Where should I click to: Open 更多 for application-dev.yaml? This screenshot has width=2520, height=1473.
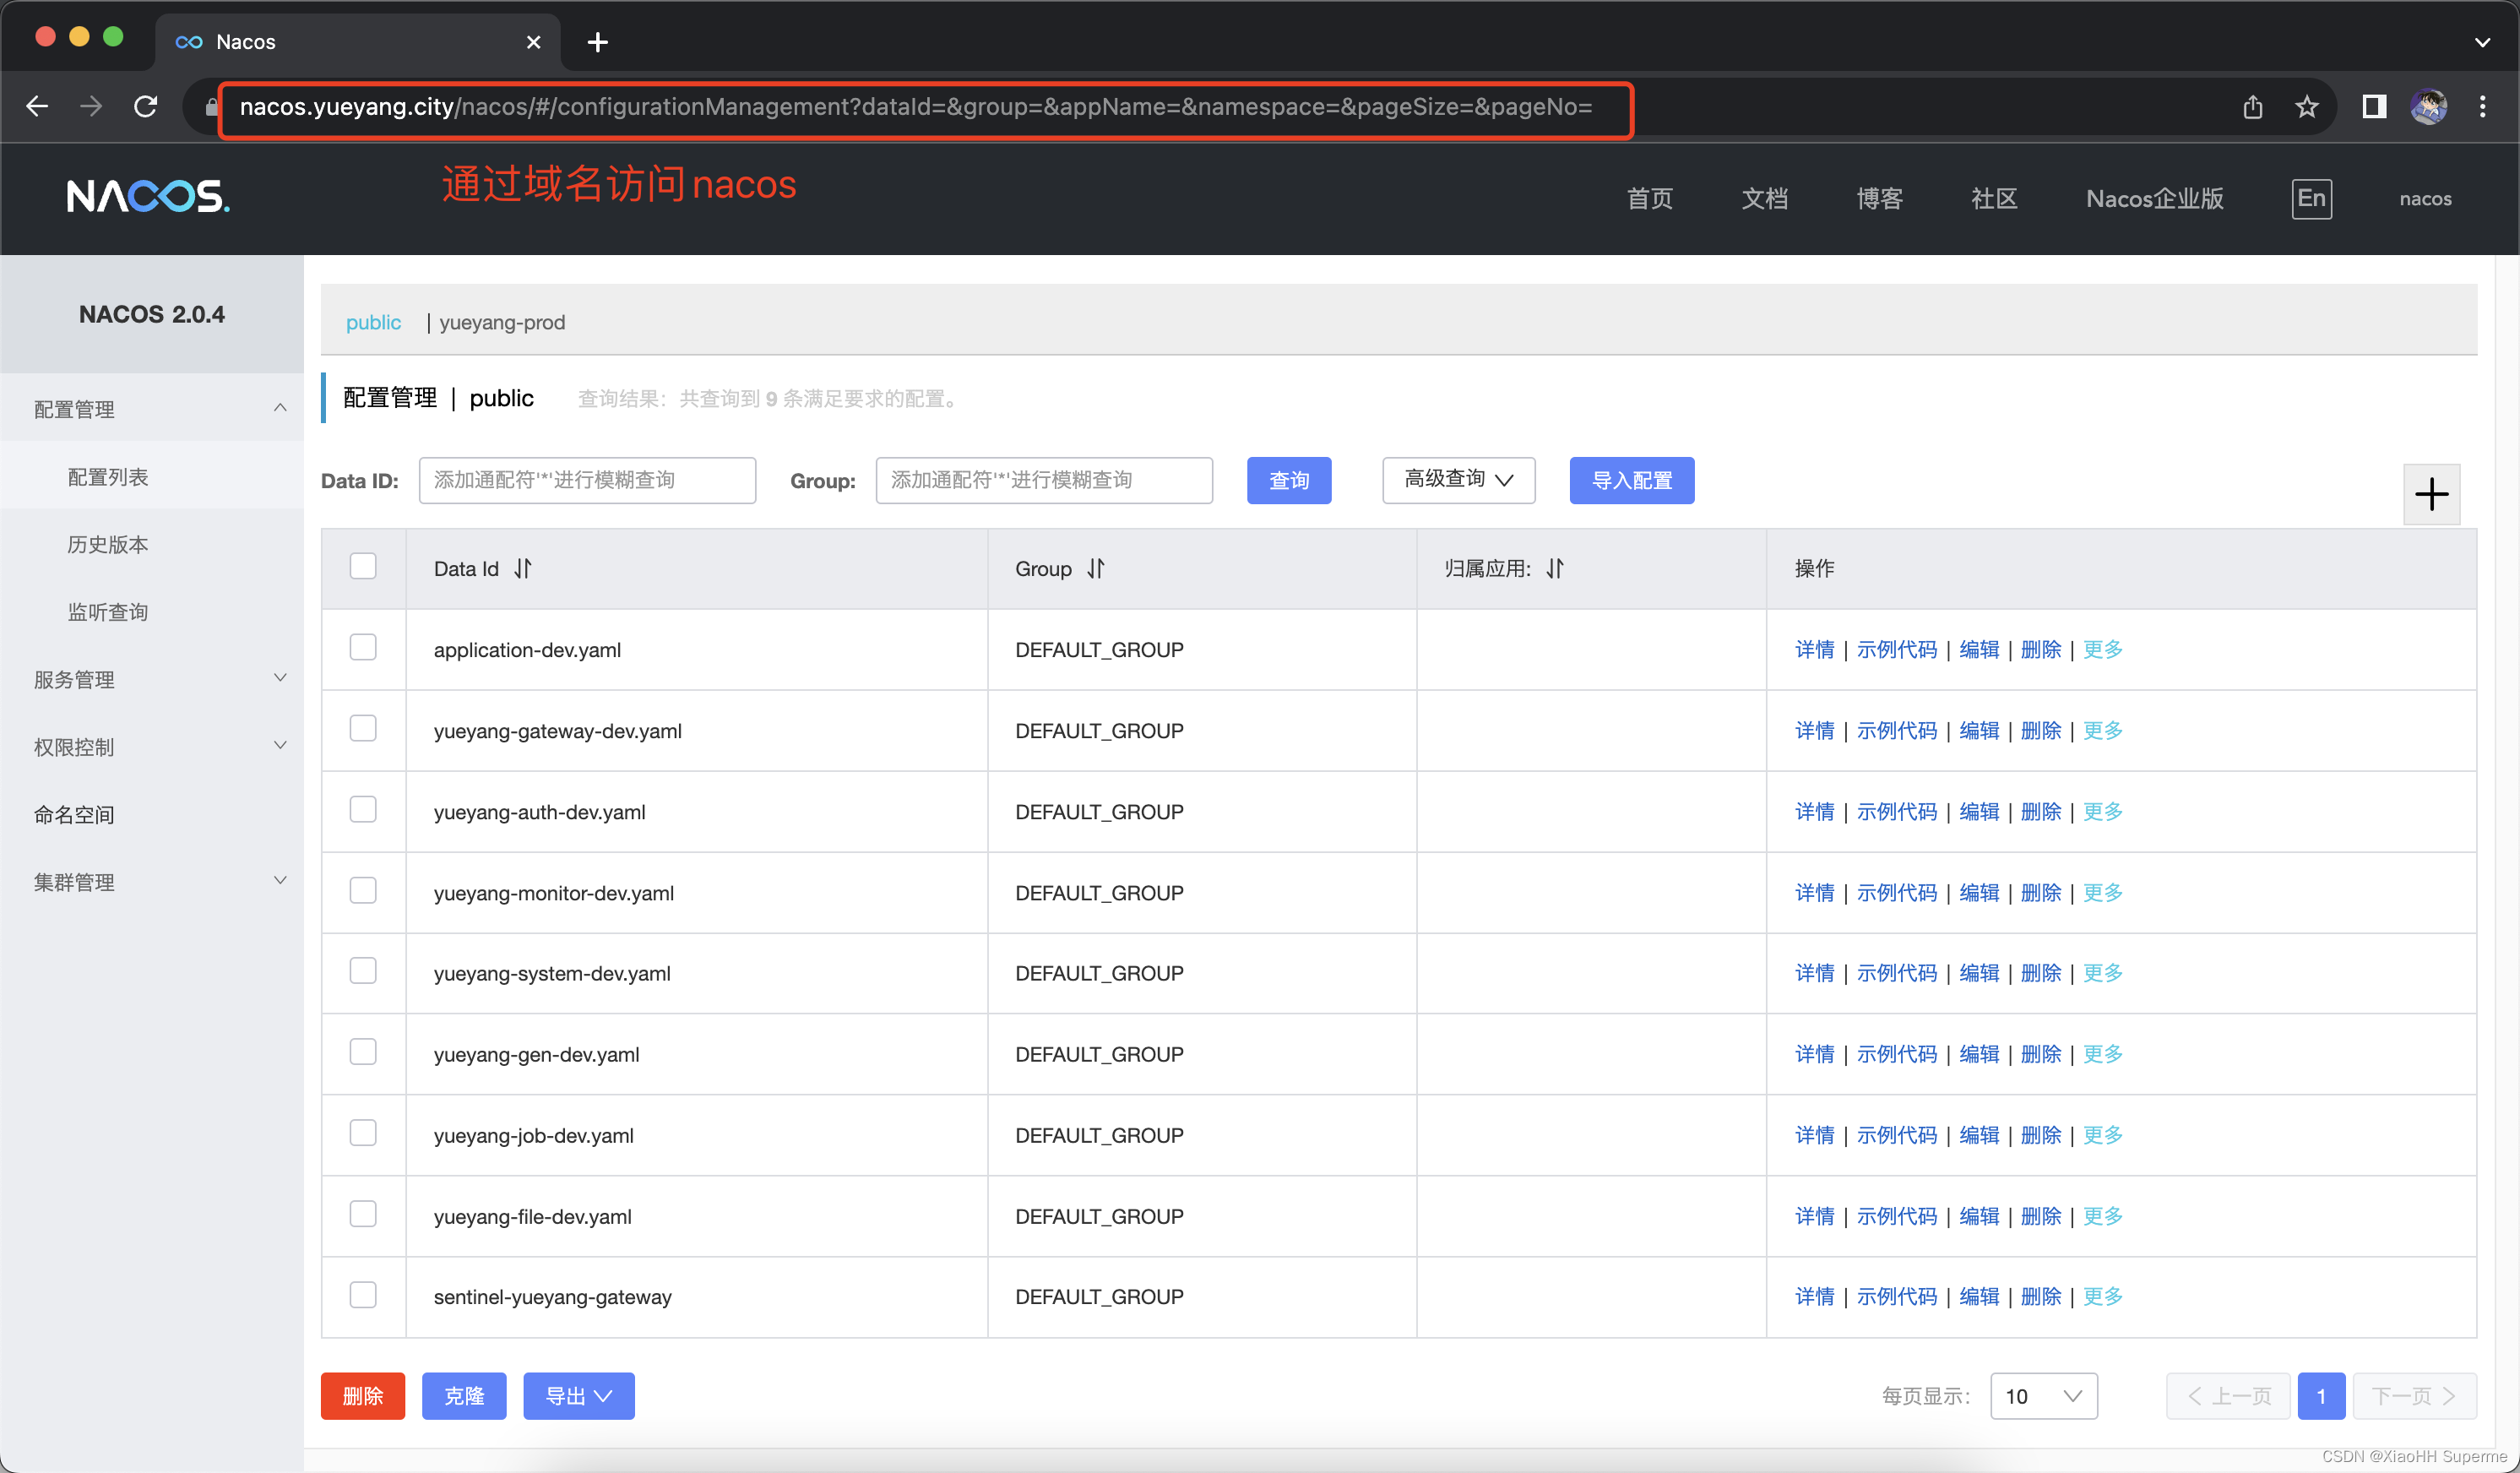[2102, 650]
